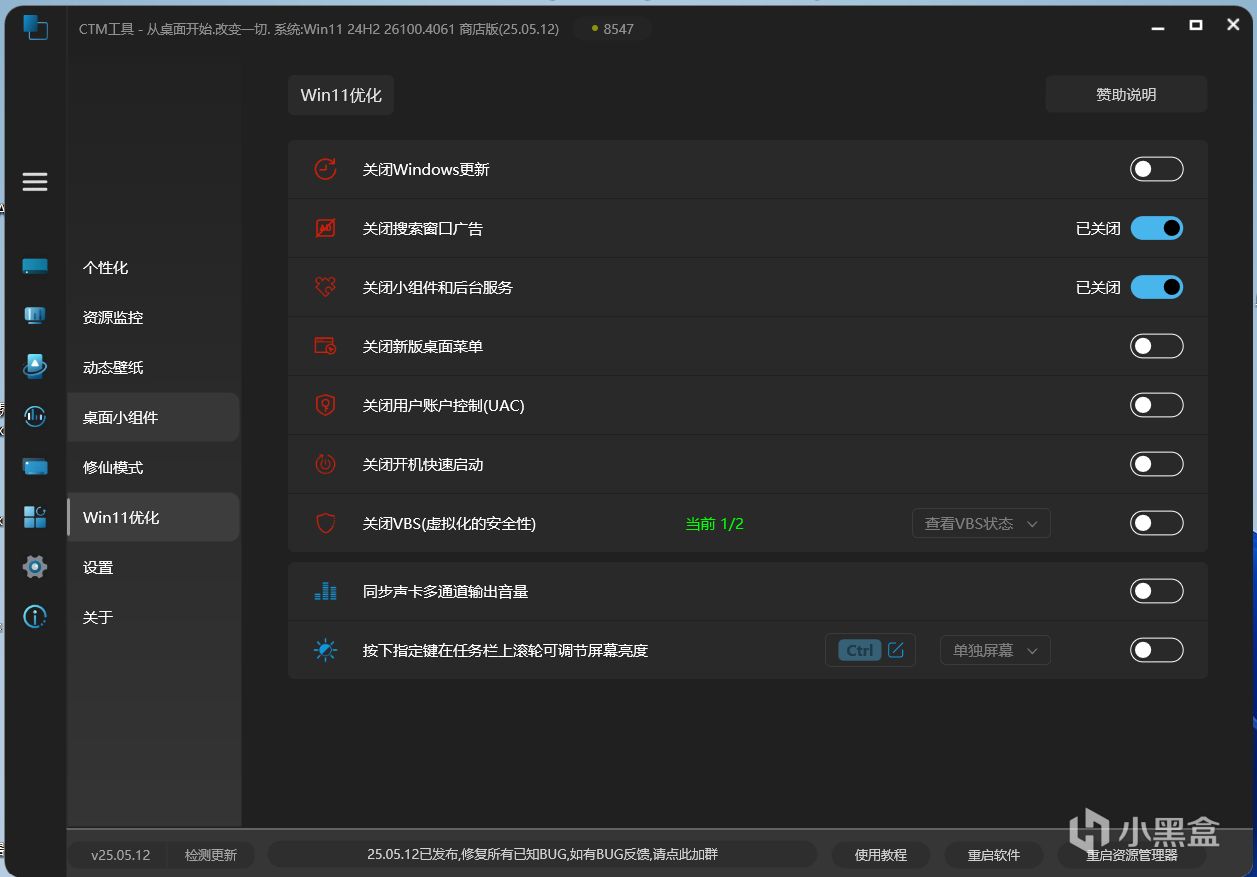Click the Ctrl hotkey badge
Image resolution: width=1257 pixels, height=877 pixels.
click(860, 650)
